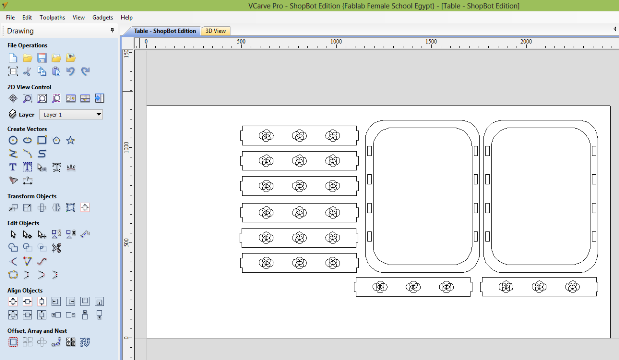Fit curves to vectors icon
This screenshot has width=619, height=360.
[42, 261]
